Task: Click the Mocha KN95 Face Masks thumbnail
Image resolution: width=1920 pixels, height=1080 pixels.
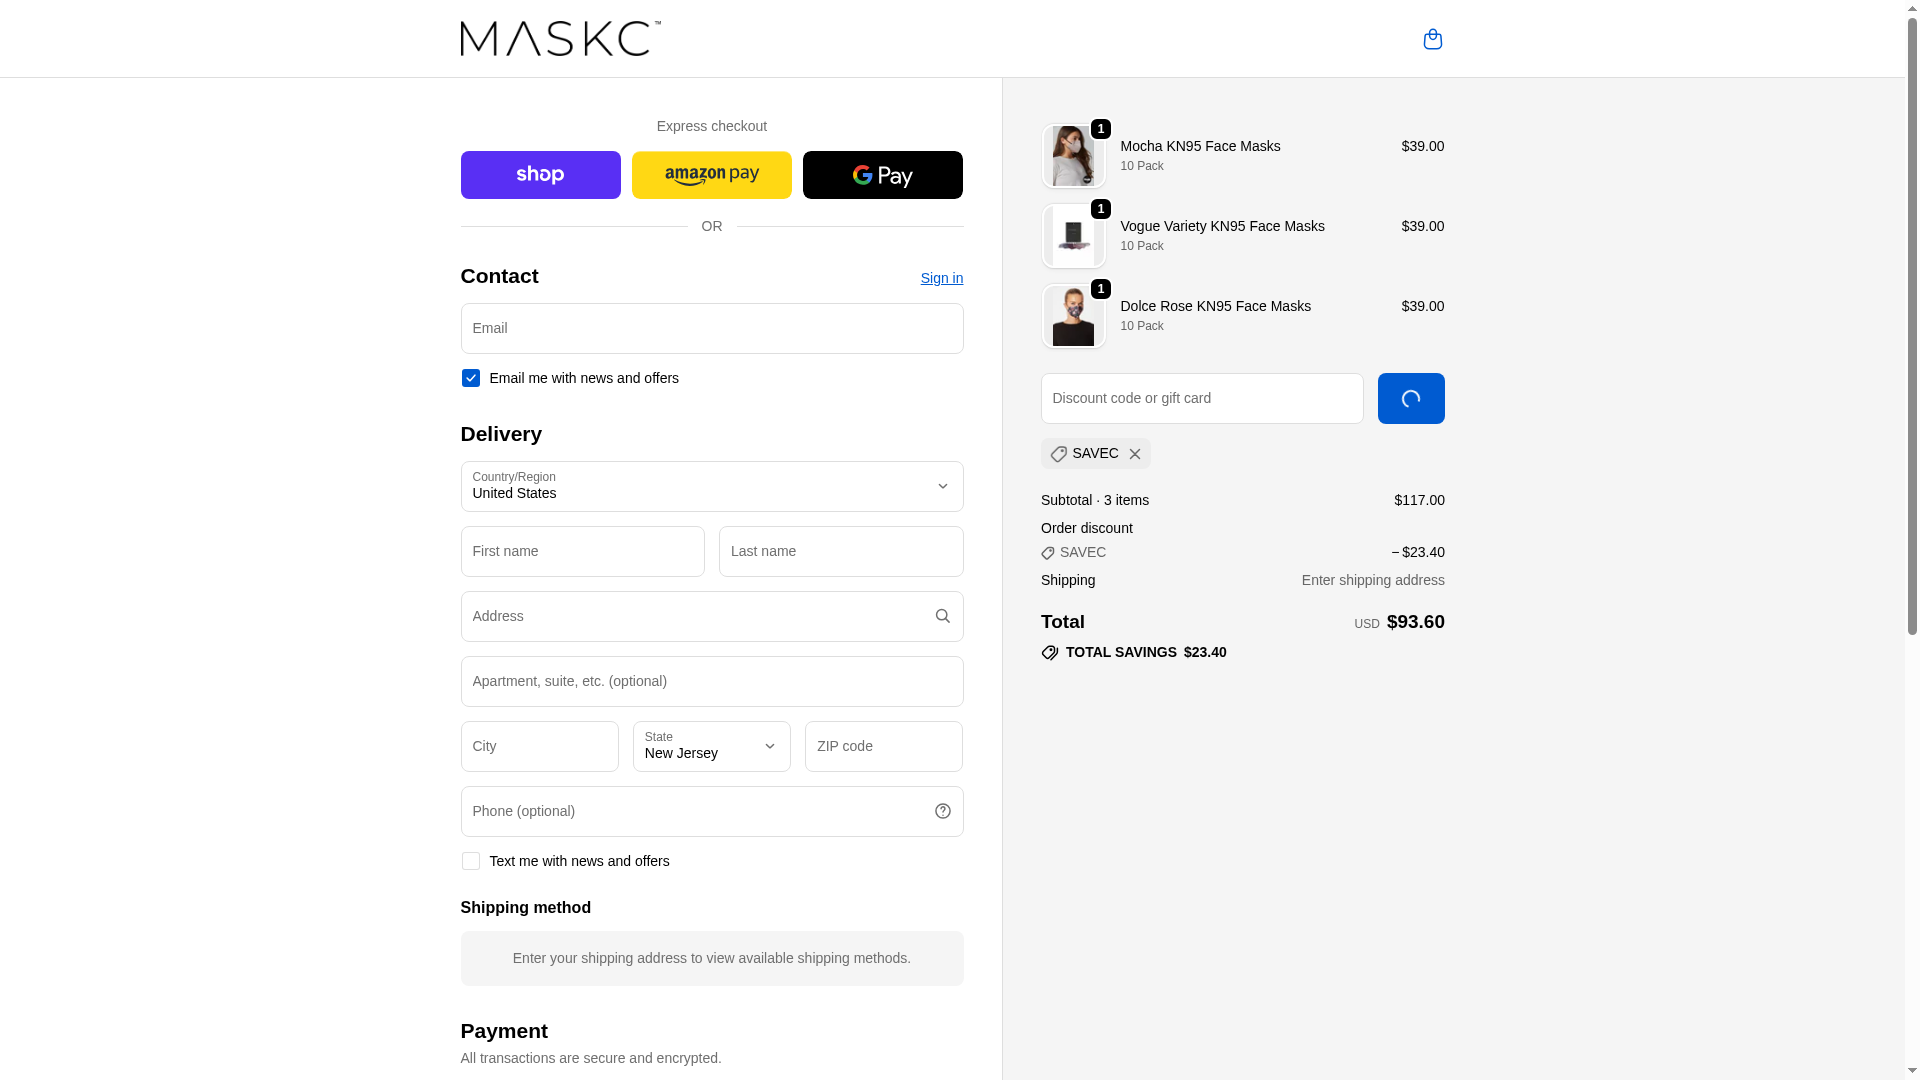Action: (x=1073, y=156)
